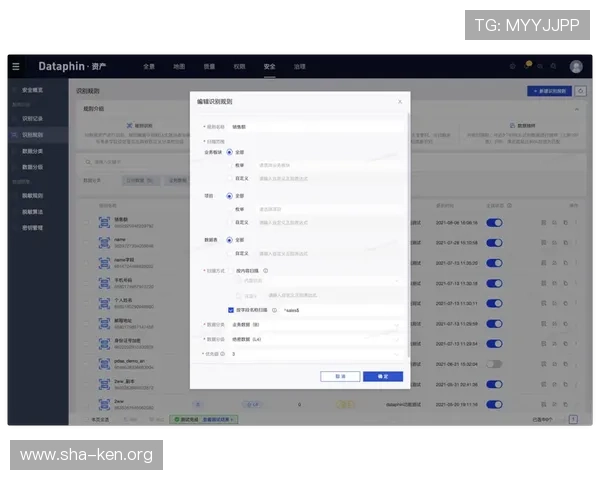This screenshot has height=480, width=600.
Task: Click the info icon next to 按内容扫描
Action: click(x=266, y=270)
